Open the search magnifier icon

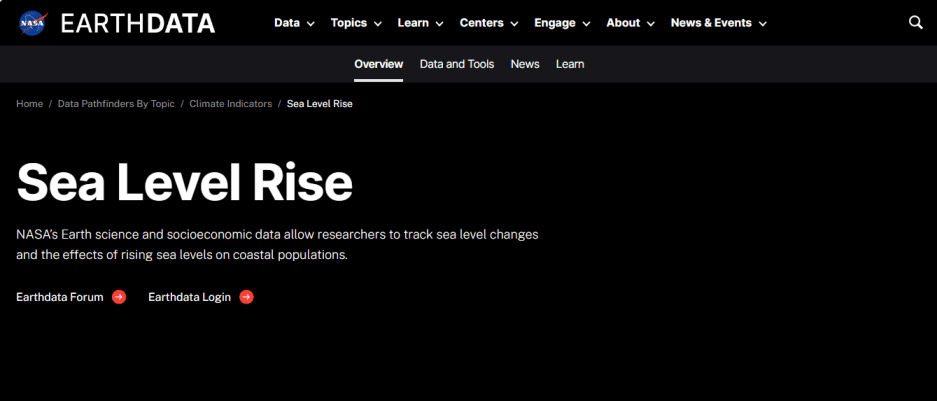pyautogui.click(x=915, y=23)
